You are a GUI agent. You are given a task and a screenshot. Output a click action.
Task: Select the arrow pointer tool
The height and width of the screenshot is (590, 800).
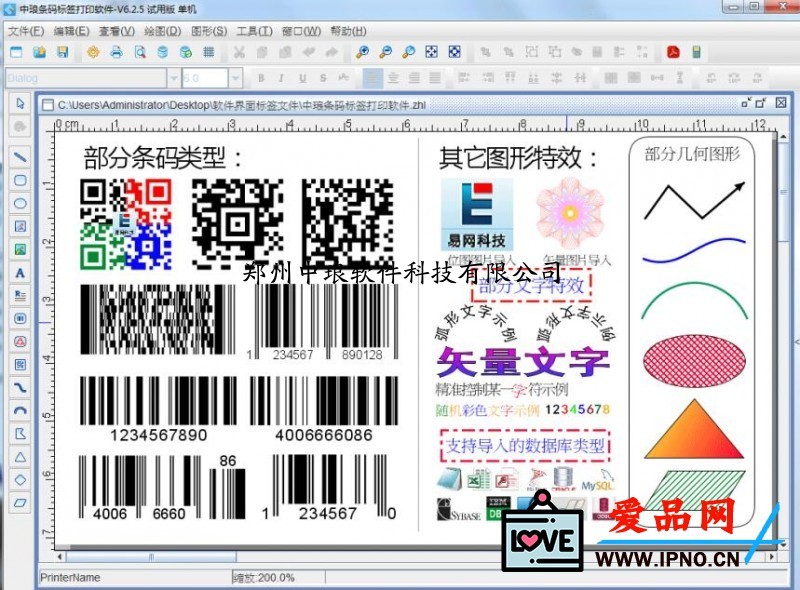point(20,104)
